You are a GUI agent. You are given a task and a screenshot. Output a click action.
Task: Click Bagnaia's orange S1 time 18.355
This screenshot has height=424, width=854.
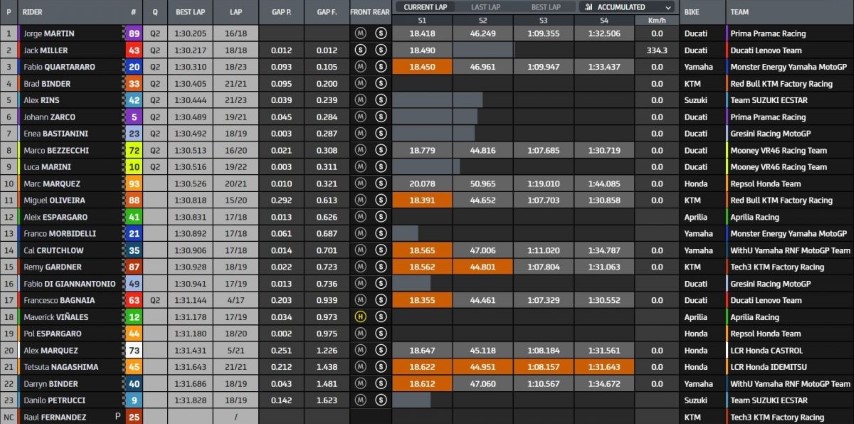pyautogui.click(x=422, y=300)
